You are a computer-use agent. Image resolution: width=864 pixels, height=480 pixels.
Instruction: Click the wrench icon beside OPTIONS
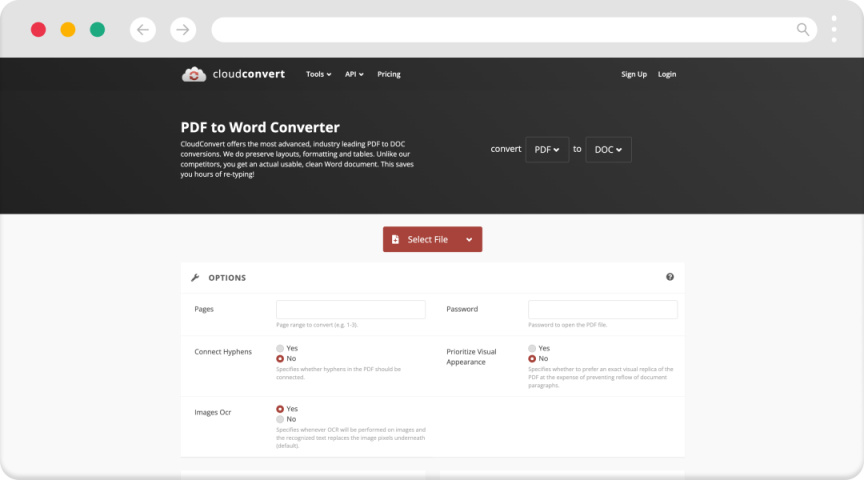click(195, 278)
